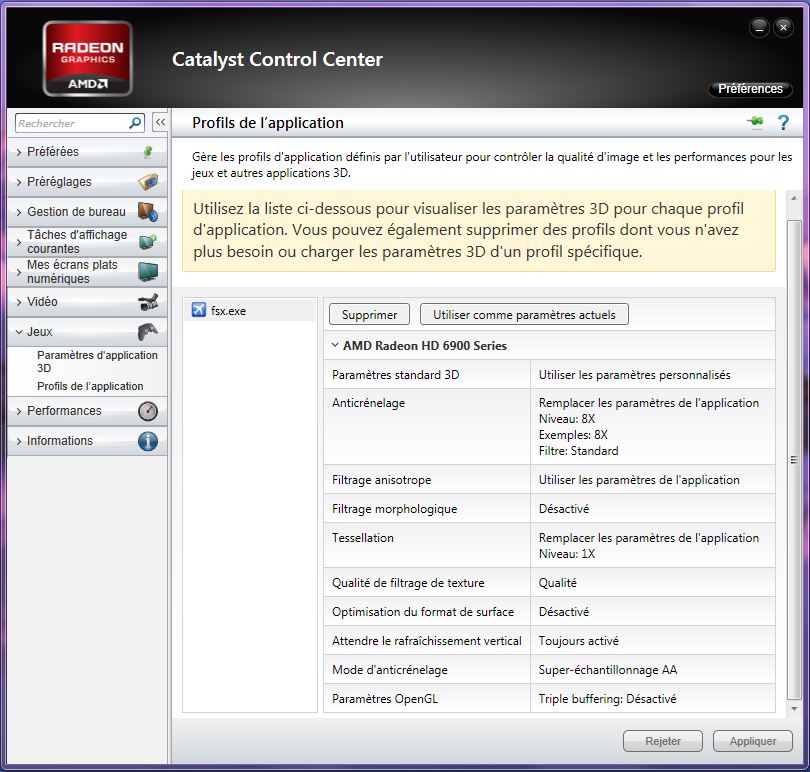Screen dimensions: 810x772
Task: Close the Catalyst Control Center window
Action: (783, 27)
